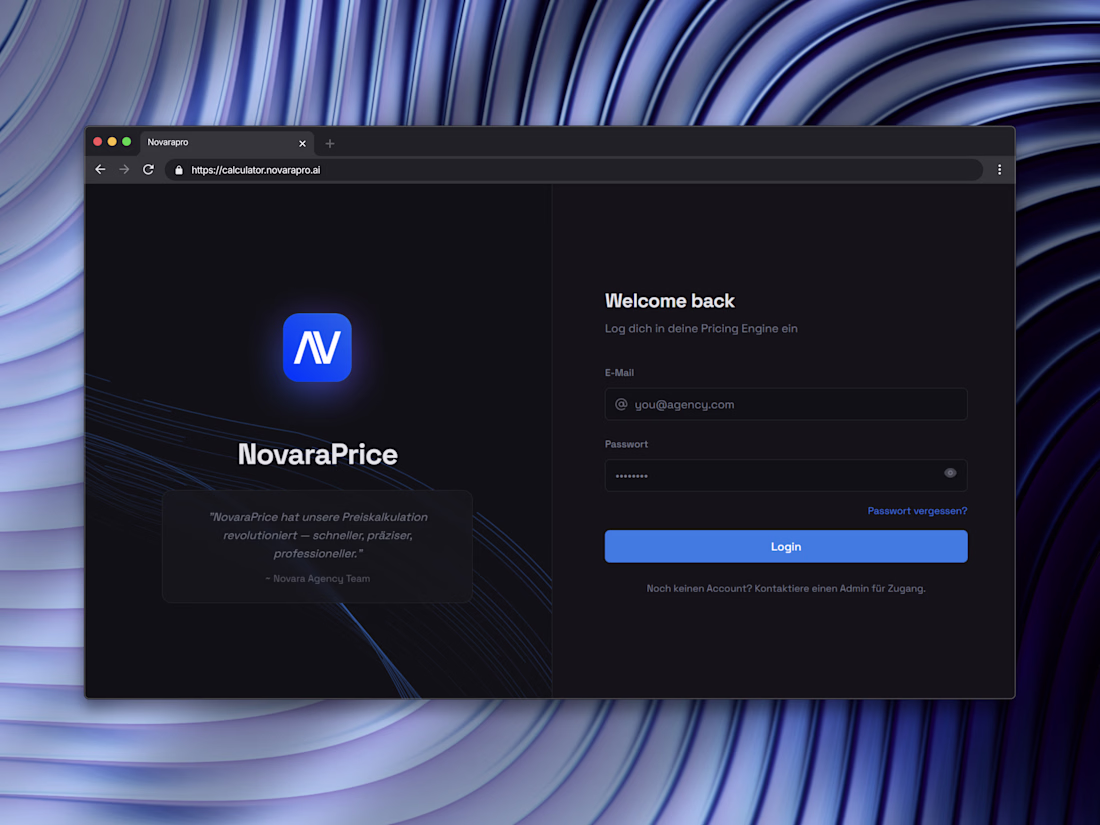Open the browser three-dot menu
This screenshot has height=825, width=1100.
click(x=999, y=170)
